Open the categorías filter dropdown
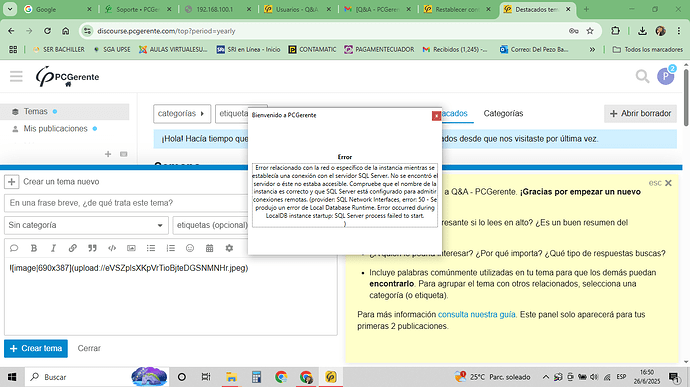690x387 pixels. pyautogui.click(x=182, y=114)
